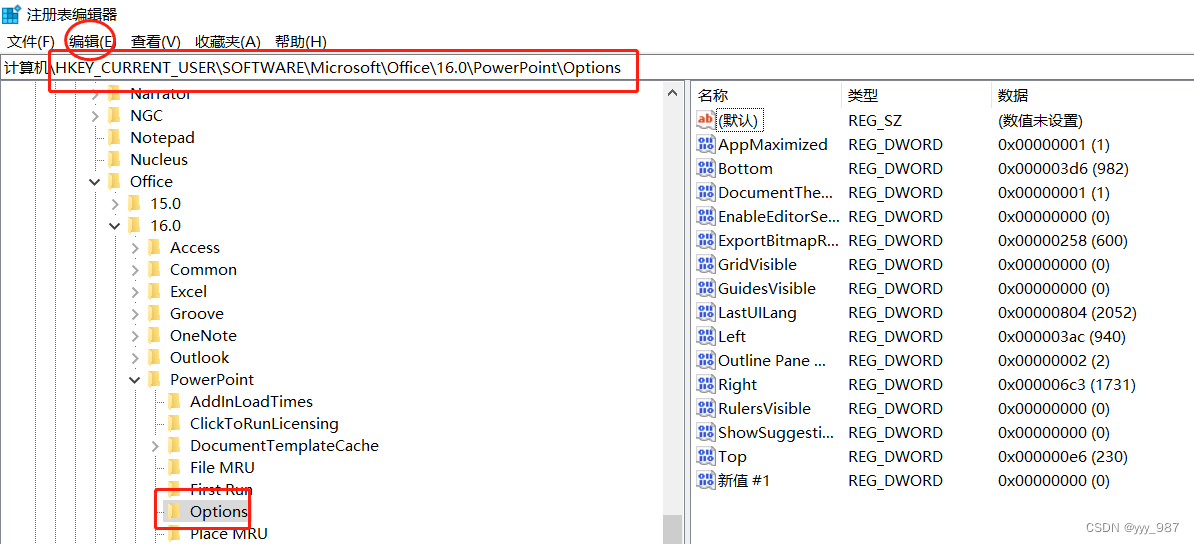The height and width of the screenshot is (544, 1194).
Task: Click the folder icon next to NGC
Action: 115,116
